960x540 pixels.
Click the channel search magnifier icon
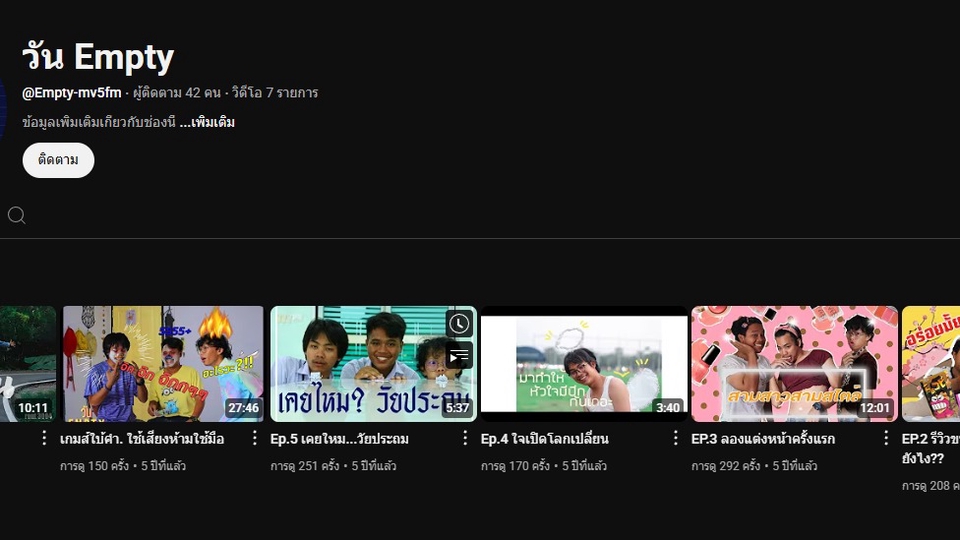coord(17,215)
